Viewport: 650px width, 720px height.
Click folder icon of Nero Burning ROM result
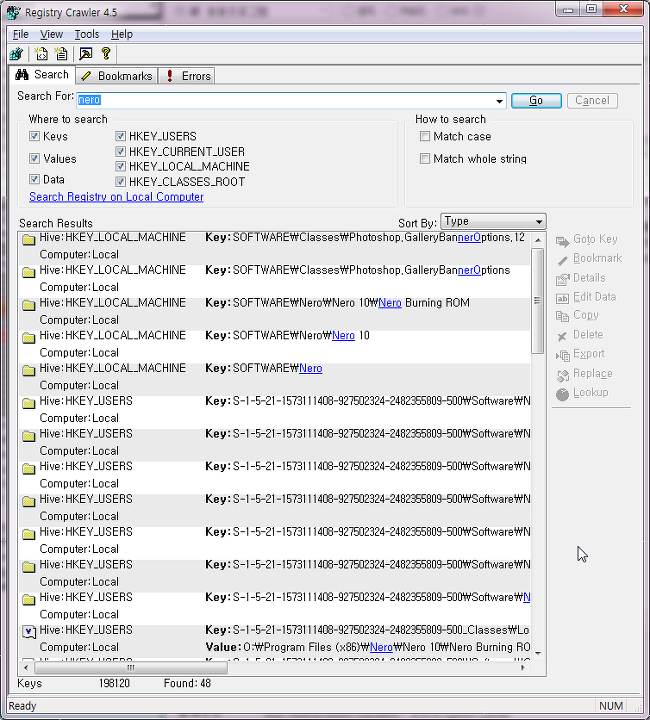pyautogui.click(x=28, y=305)
